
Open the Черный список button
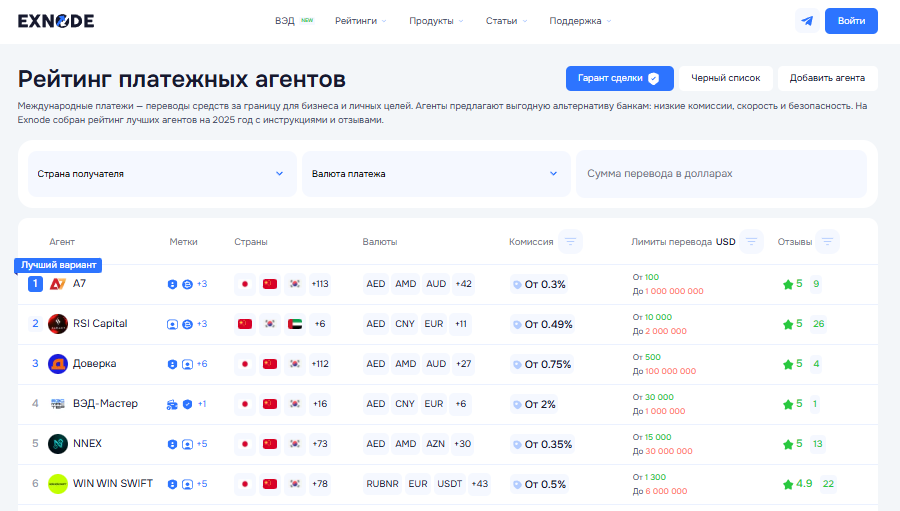point(726,78)
